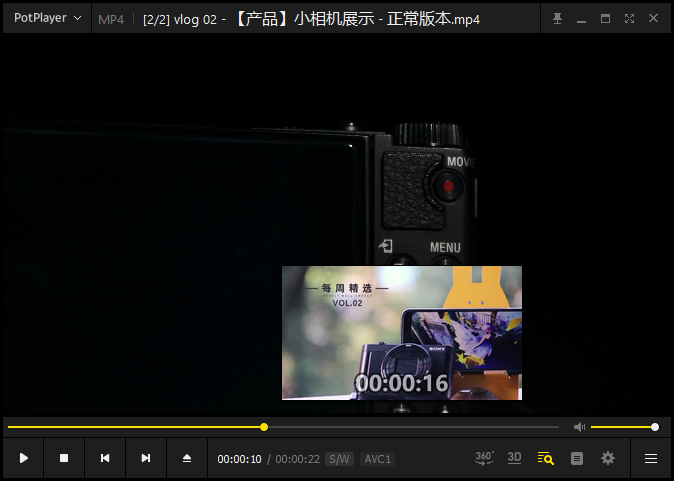Click the MP4 format label in title bar
Screen dimensions: 674x481
(111, 19)
